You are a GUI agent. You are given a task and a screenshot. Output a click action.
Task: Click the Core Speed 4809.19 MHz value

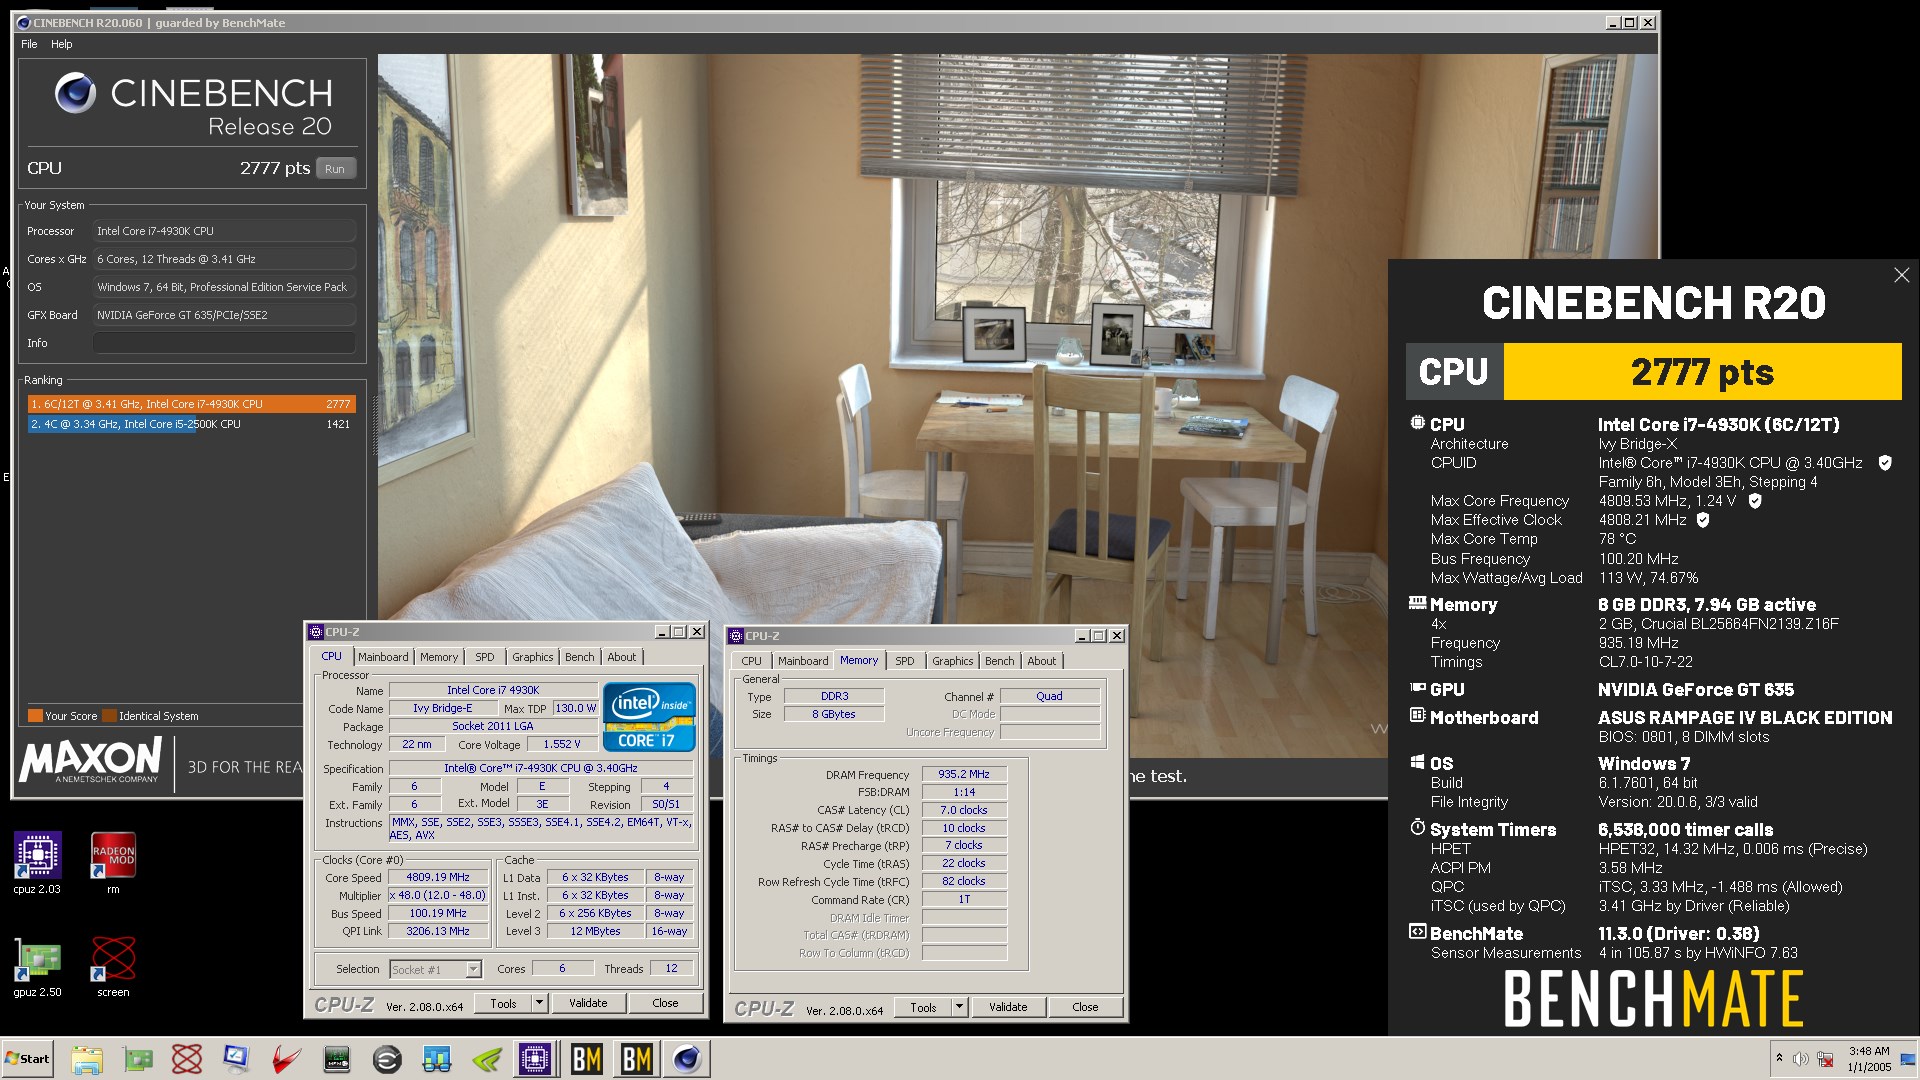[438, 877]
